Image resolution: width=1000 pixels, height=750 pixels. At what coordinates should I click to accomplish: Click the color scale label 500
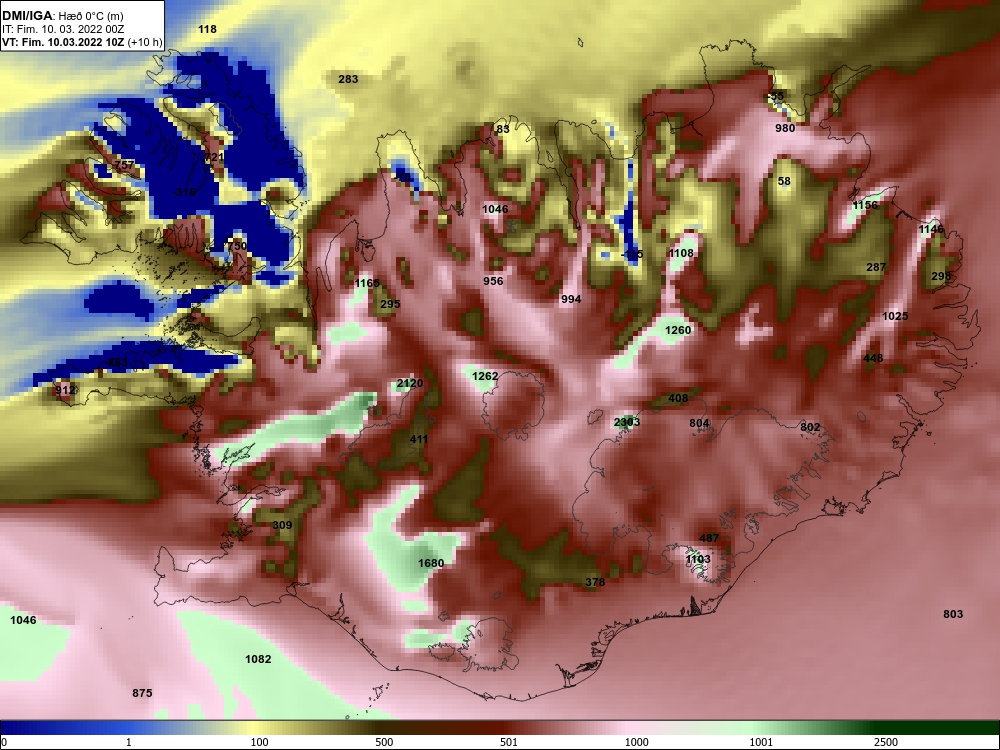coord(384,742)
